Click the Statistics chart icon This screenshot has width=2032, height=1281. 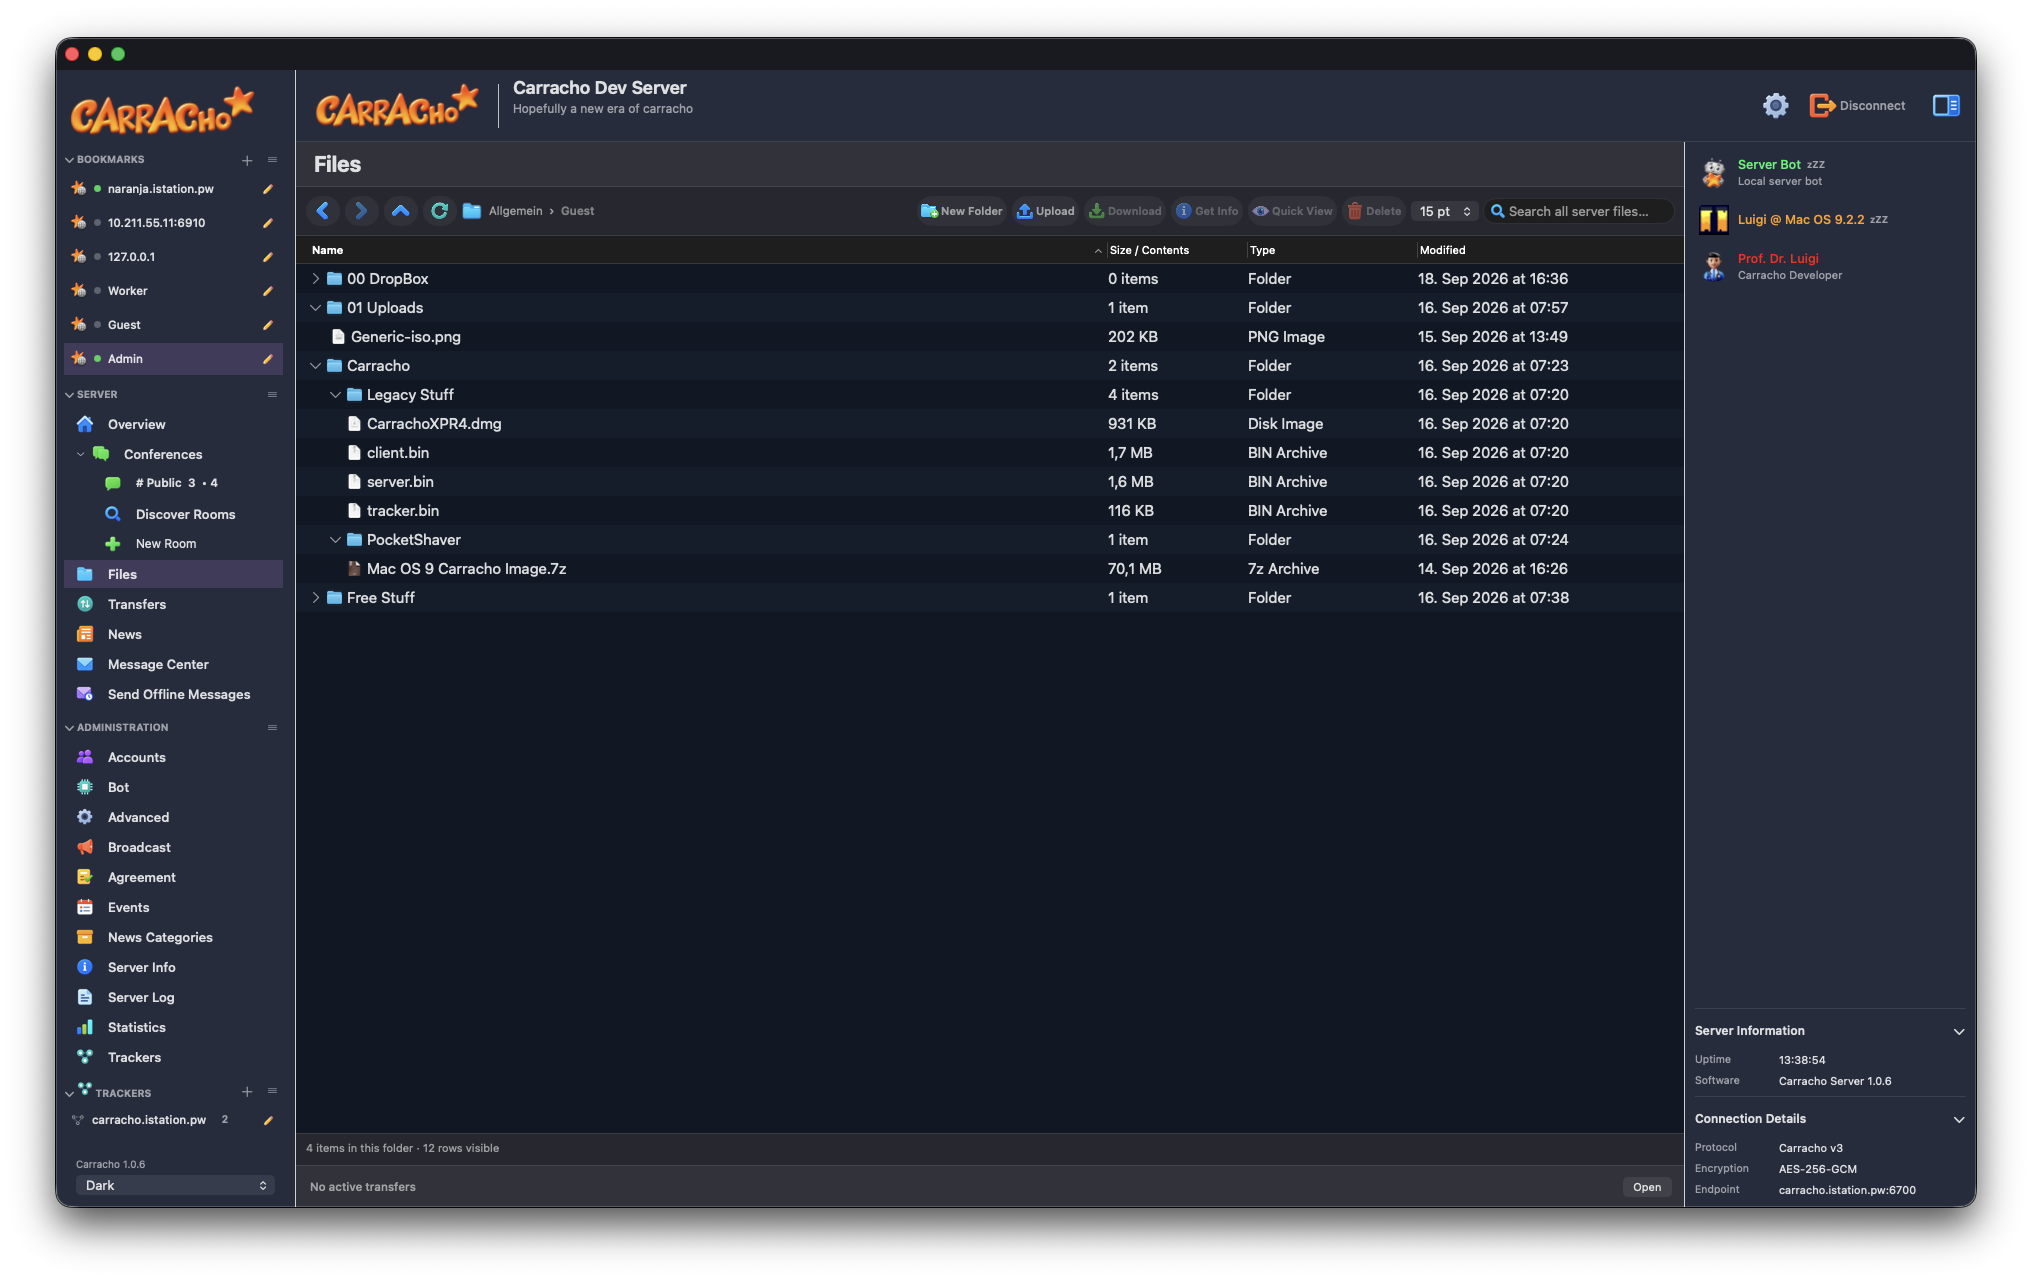click(85, 1027)
